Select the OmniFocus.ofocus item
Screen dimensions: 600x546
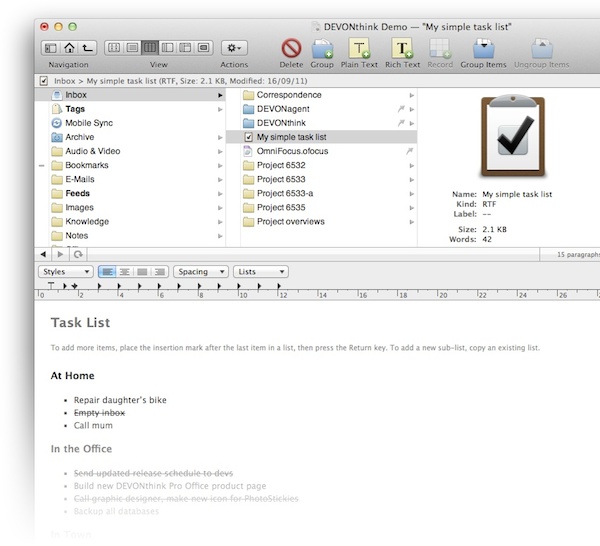click(x=292, y=151)
